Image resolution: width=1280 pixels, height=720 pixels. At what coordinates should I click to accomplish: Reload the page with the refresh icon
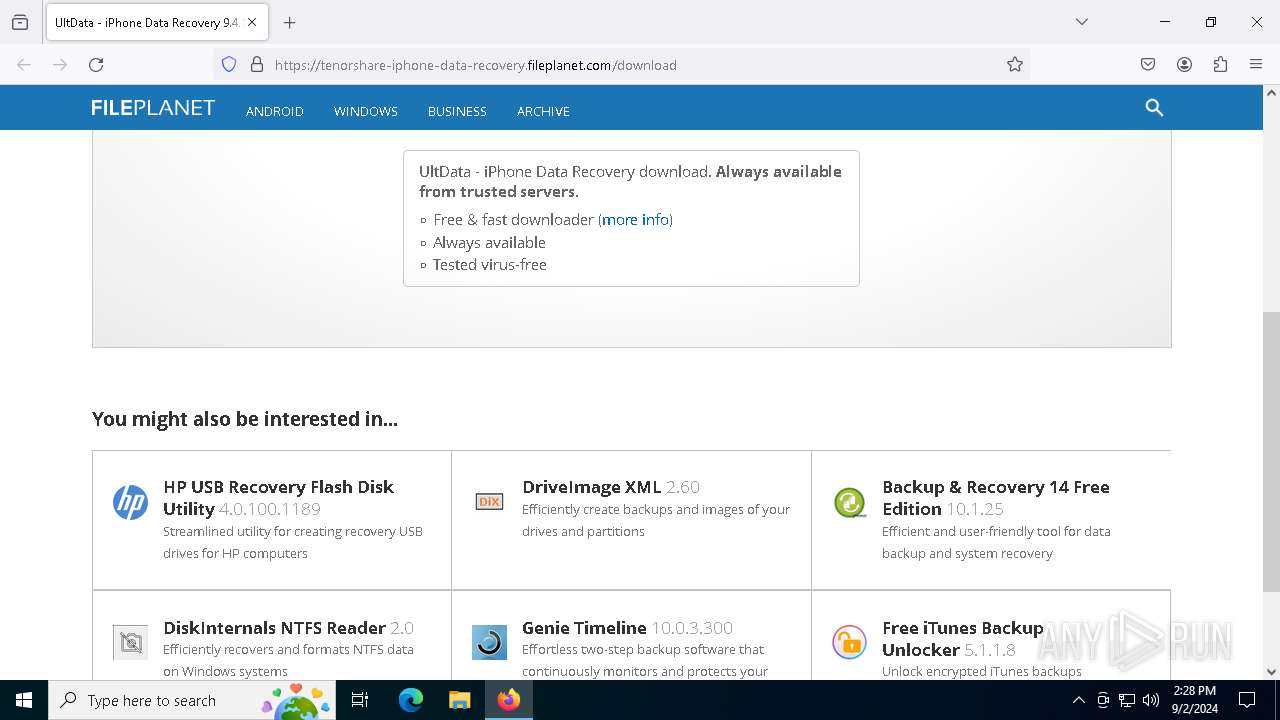(x=96, y=65)
